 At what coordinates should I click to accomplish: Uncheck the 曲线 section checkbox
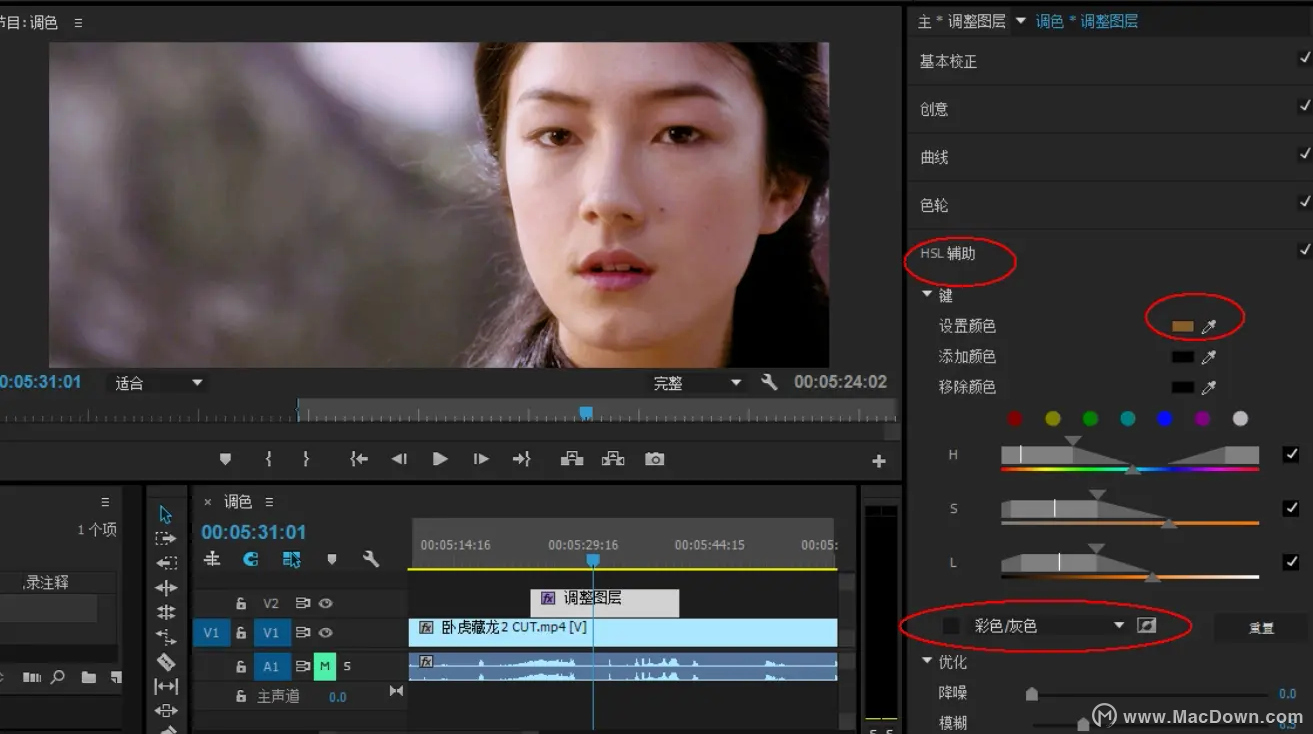[x=1304, y=154]
